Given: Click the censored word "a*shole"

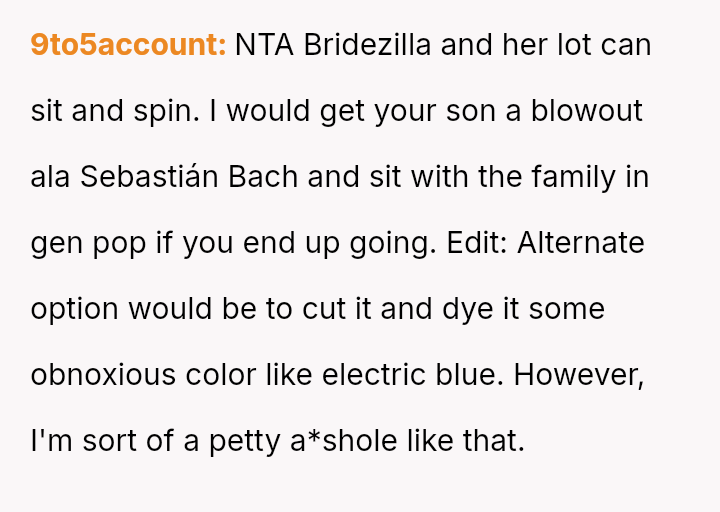Looking at the screenshot, I should [349, 441].
